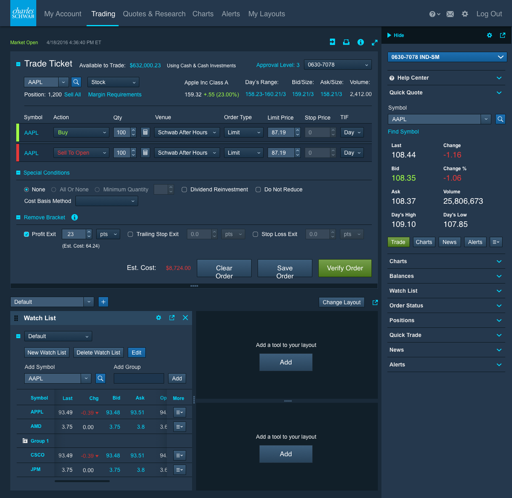Click the info icon above Trade Ticket

[360, 42]
